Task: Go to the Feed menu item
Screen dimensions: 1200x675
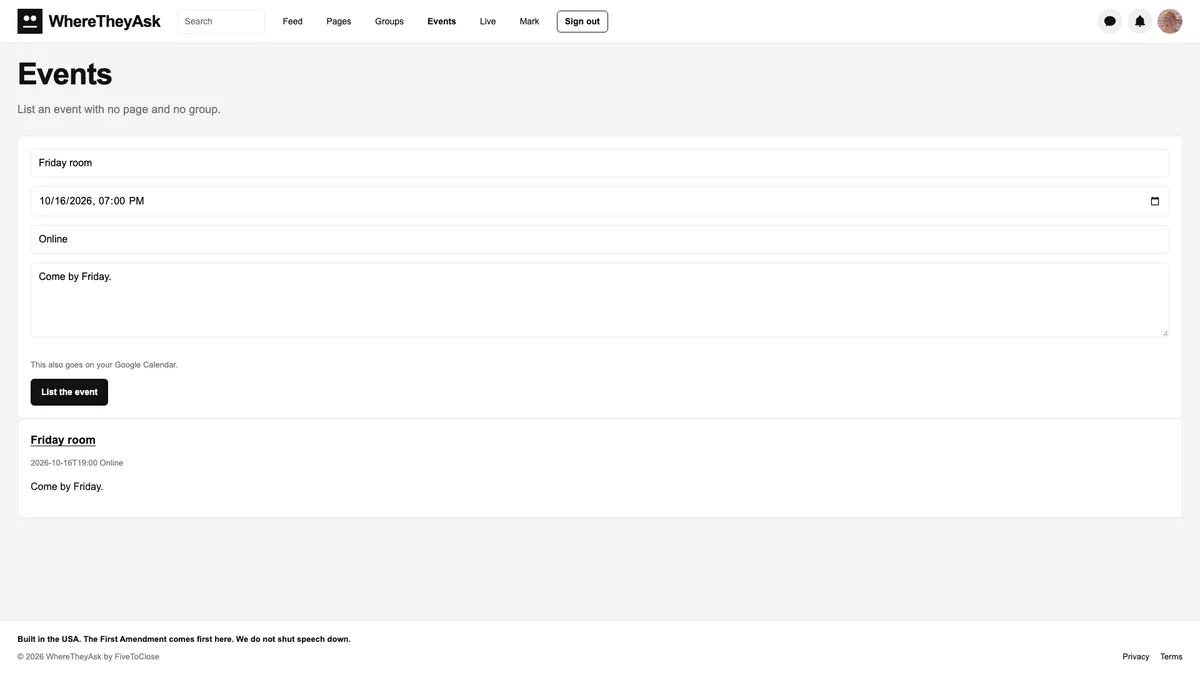Action: point(293,21)
